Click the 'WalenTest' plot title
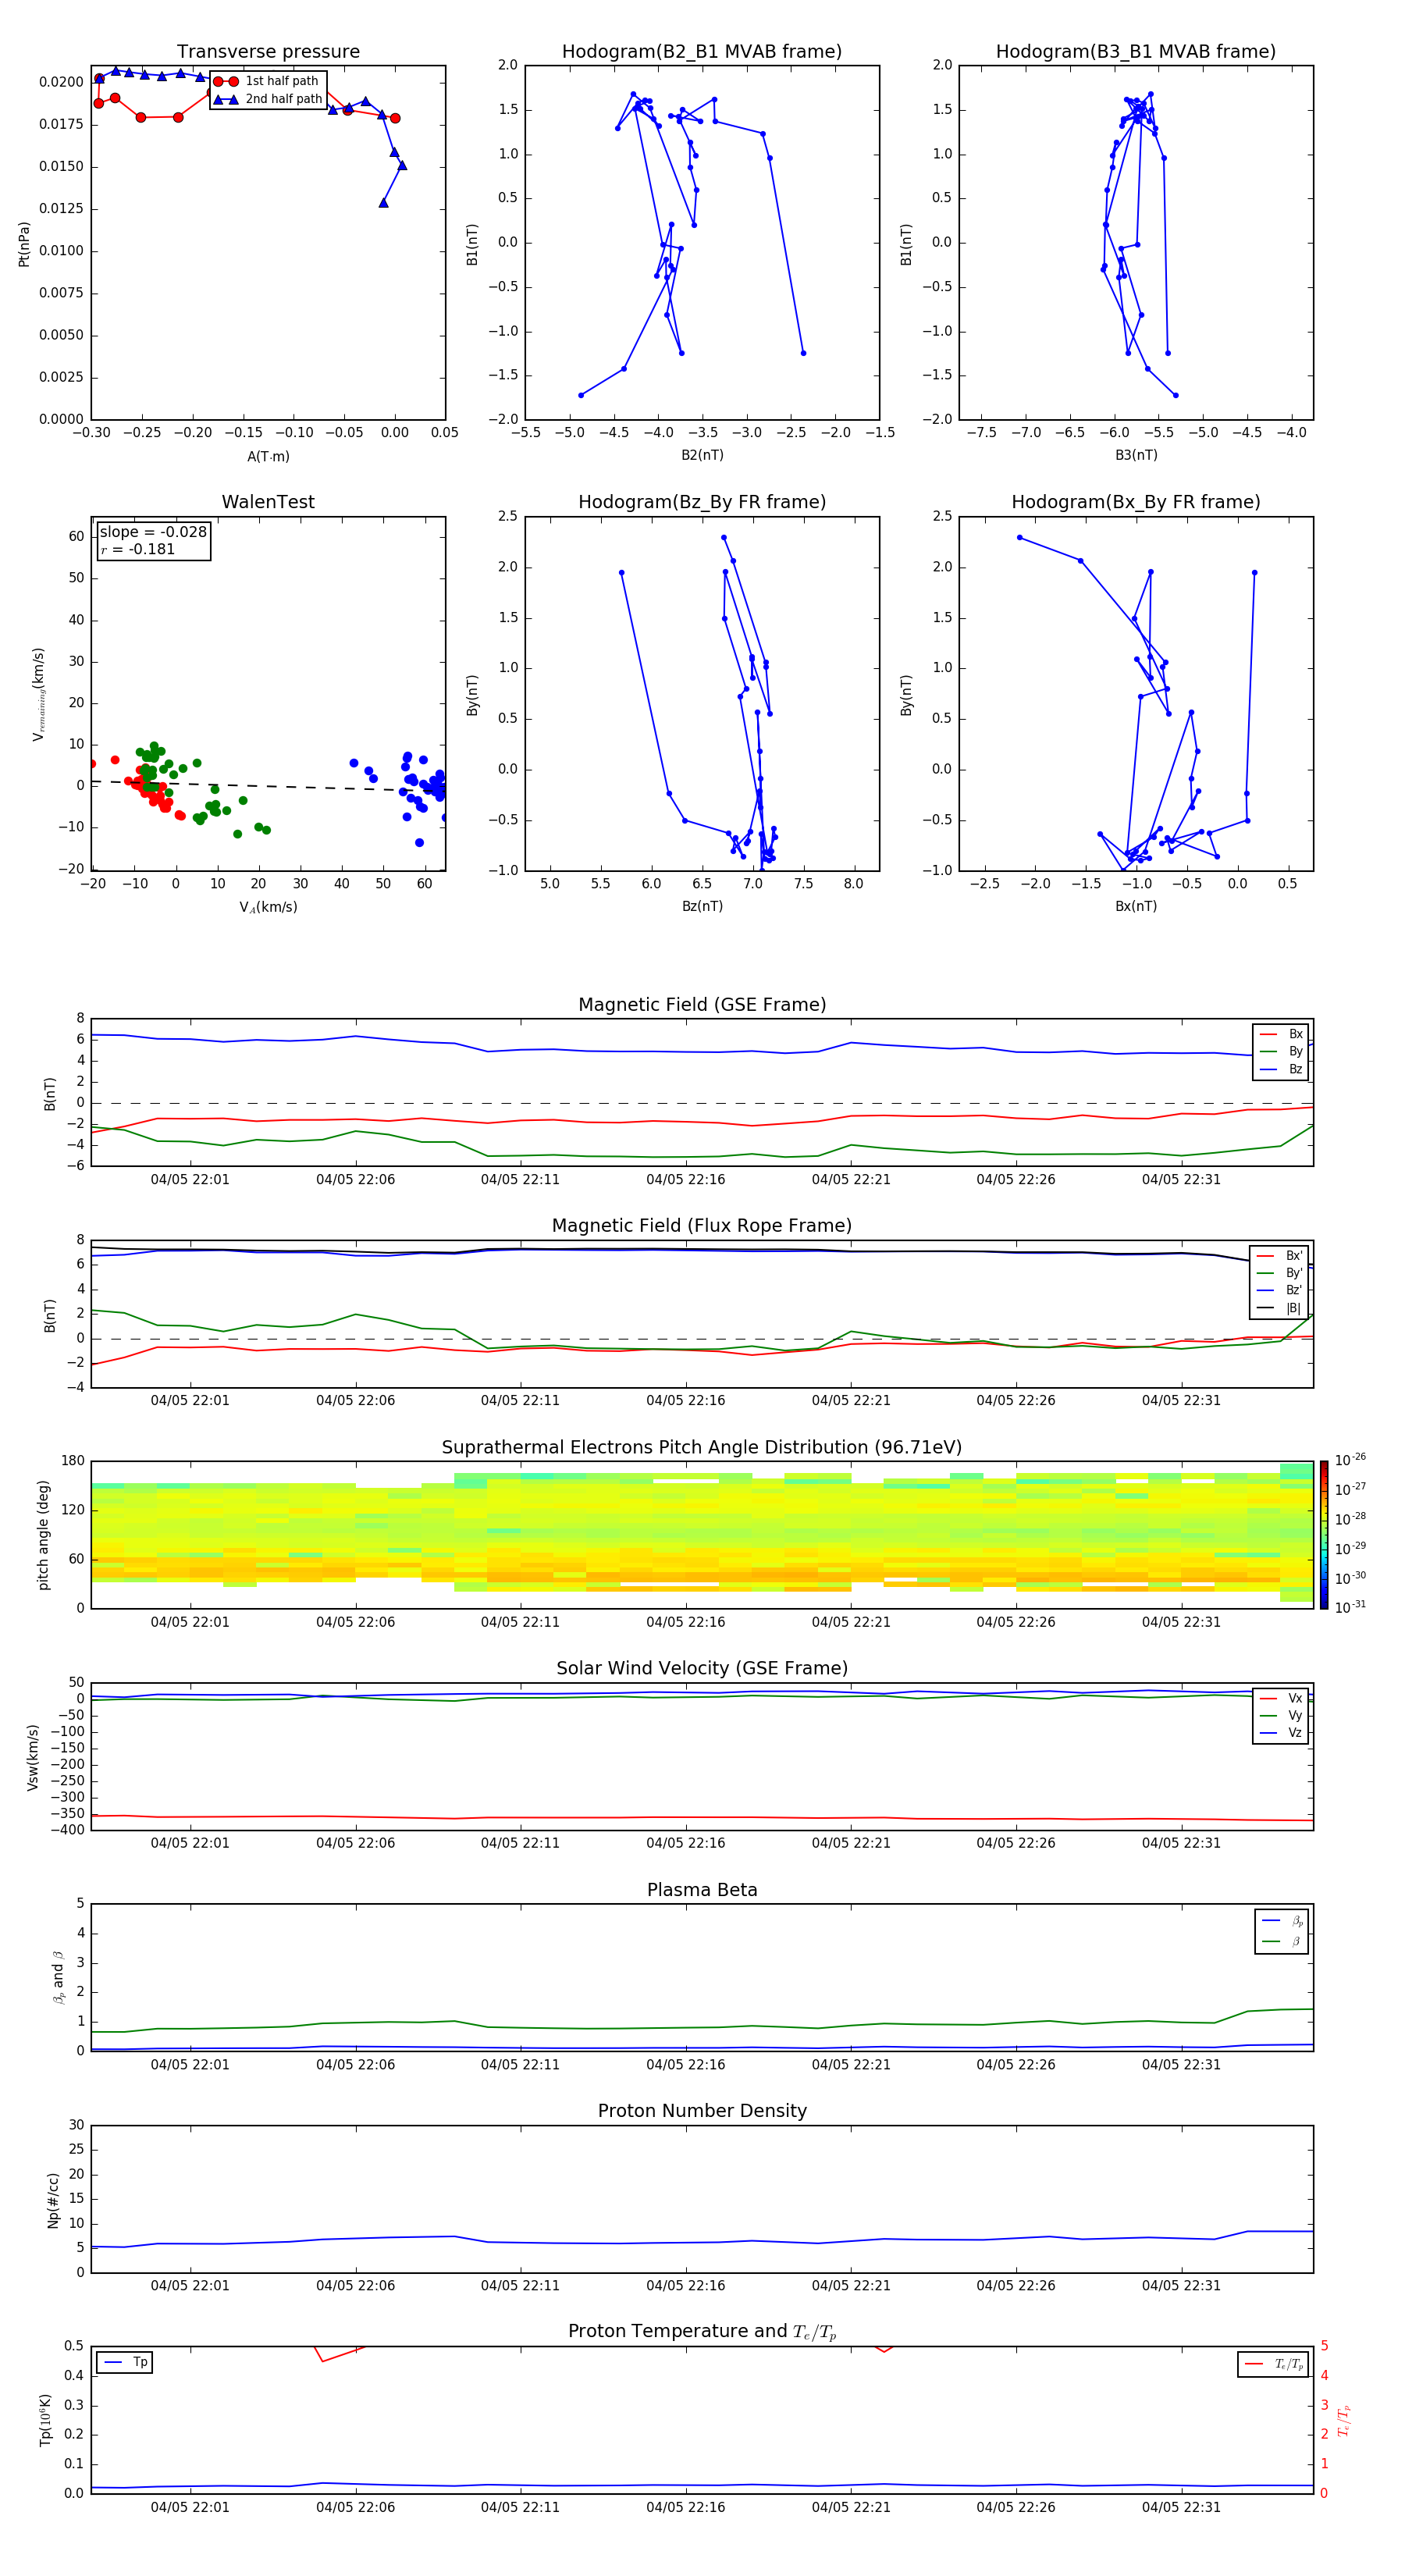The width and height of the screenshot is (1405, 2576). 268,502
